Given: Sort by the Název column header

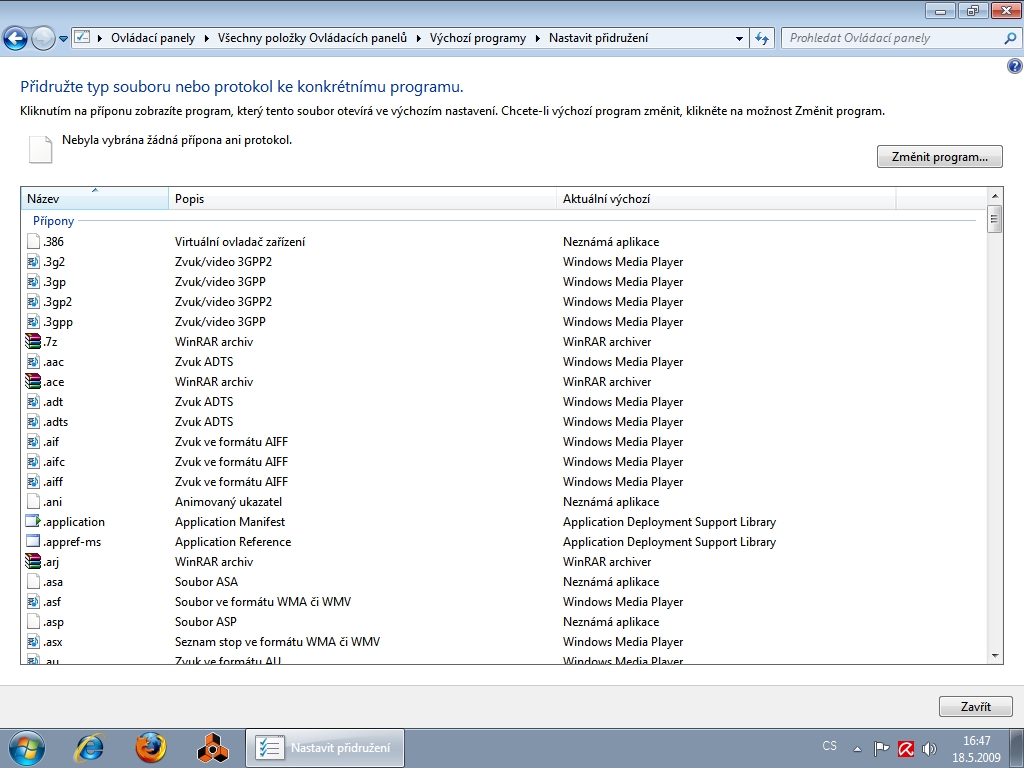Looking at the screenshot, I should 95,199.
